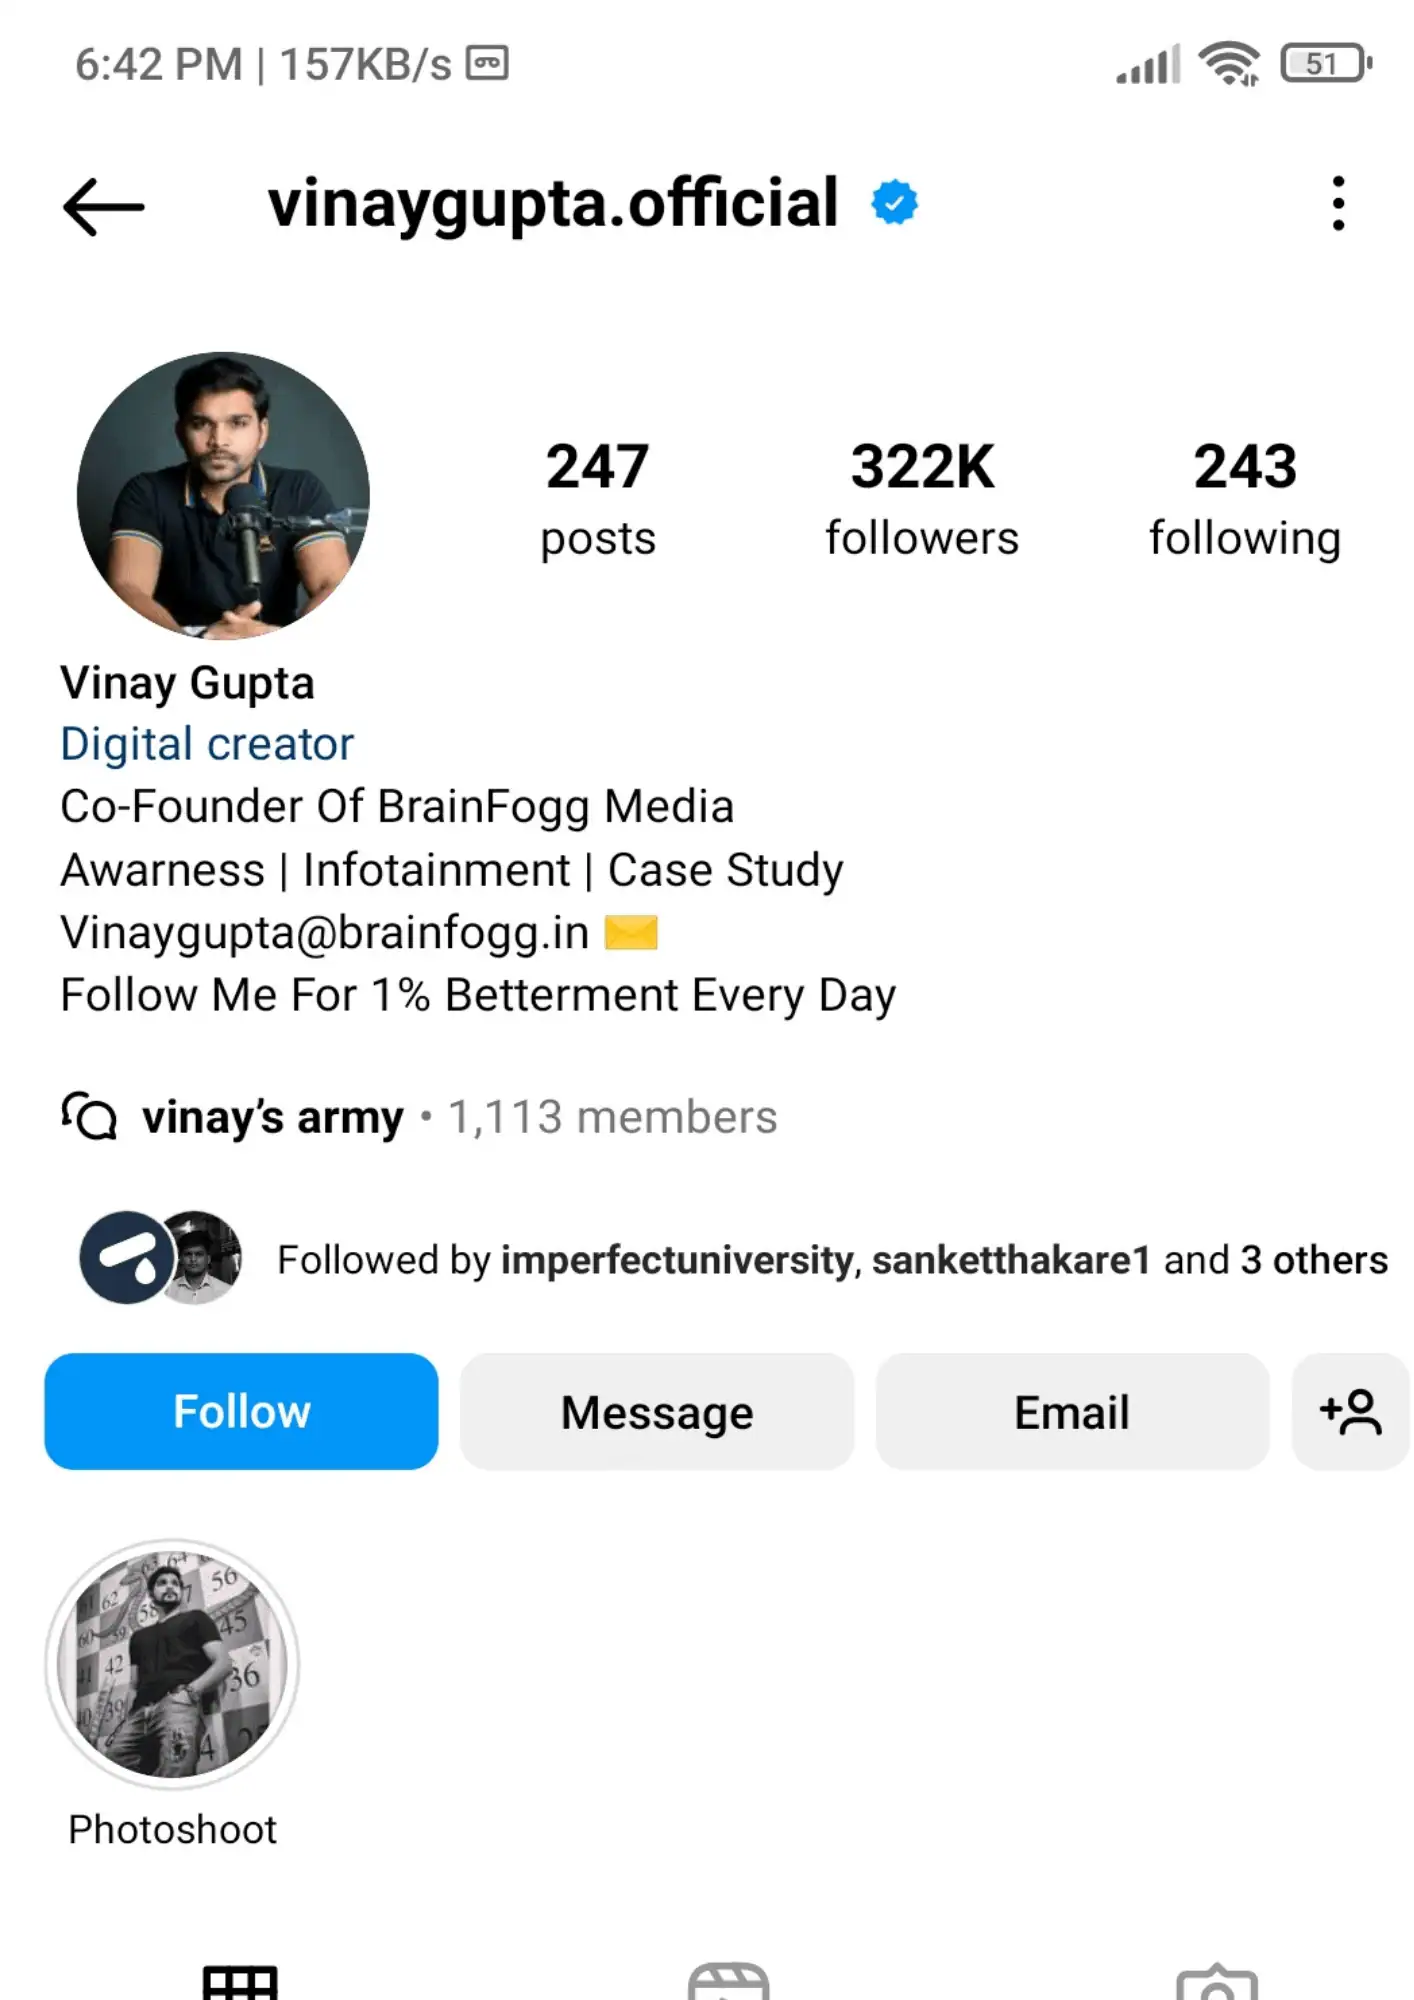Open the vinay's army channel
1414x2000 pixels.
[x=273, y=1117]
